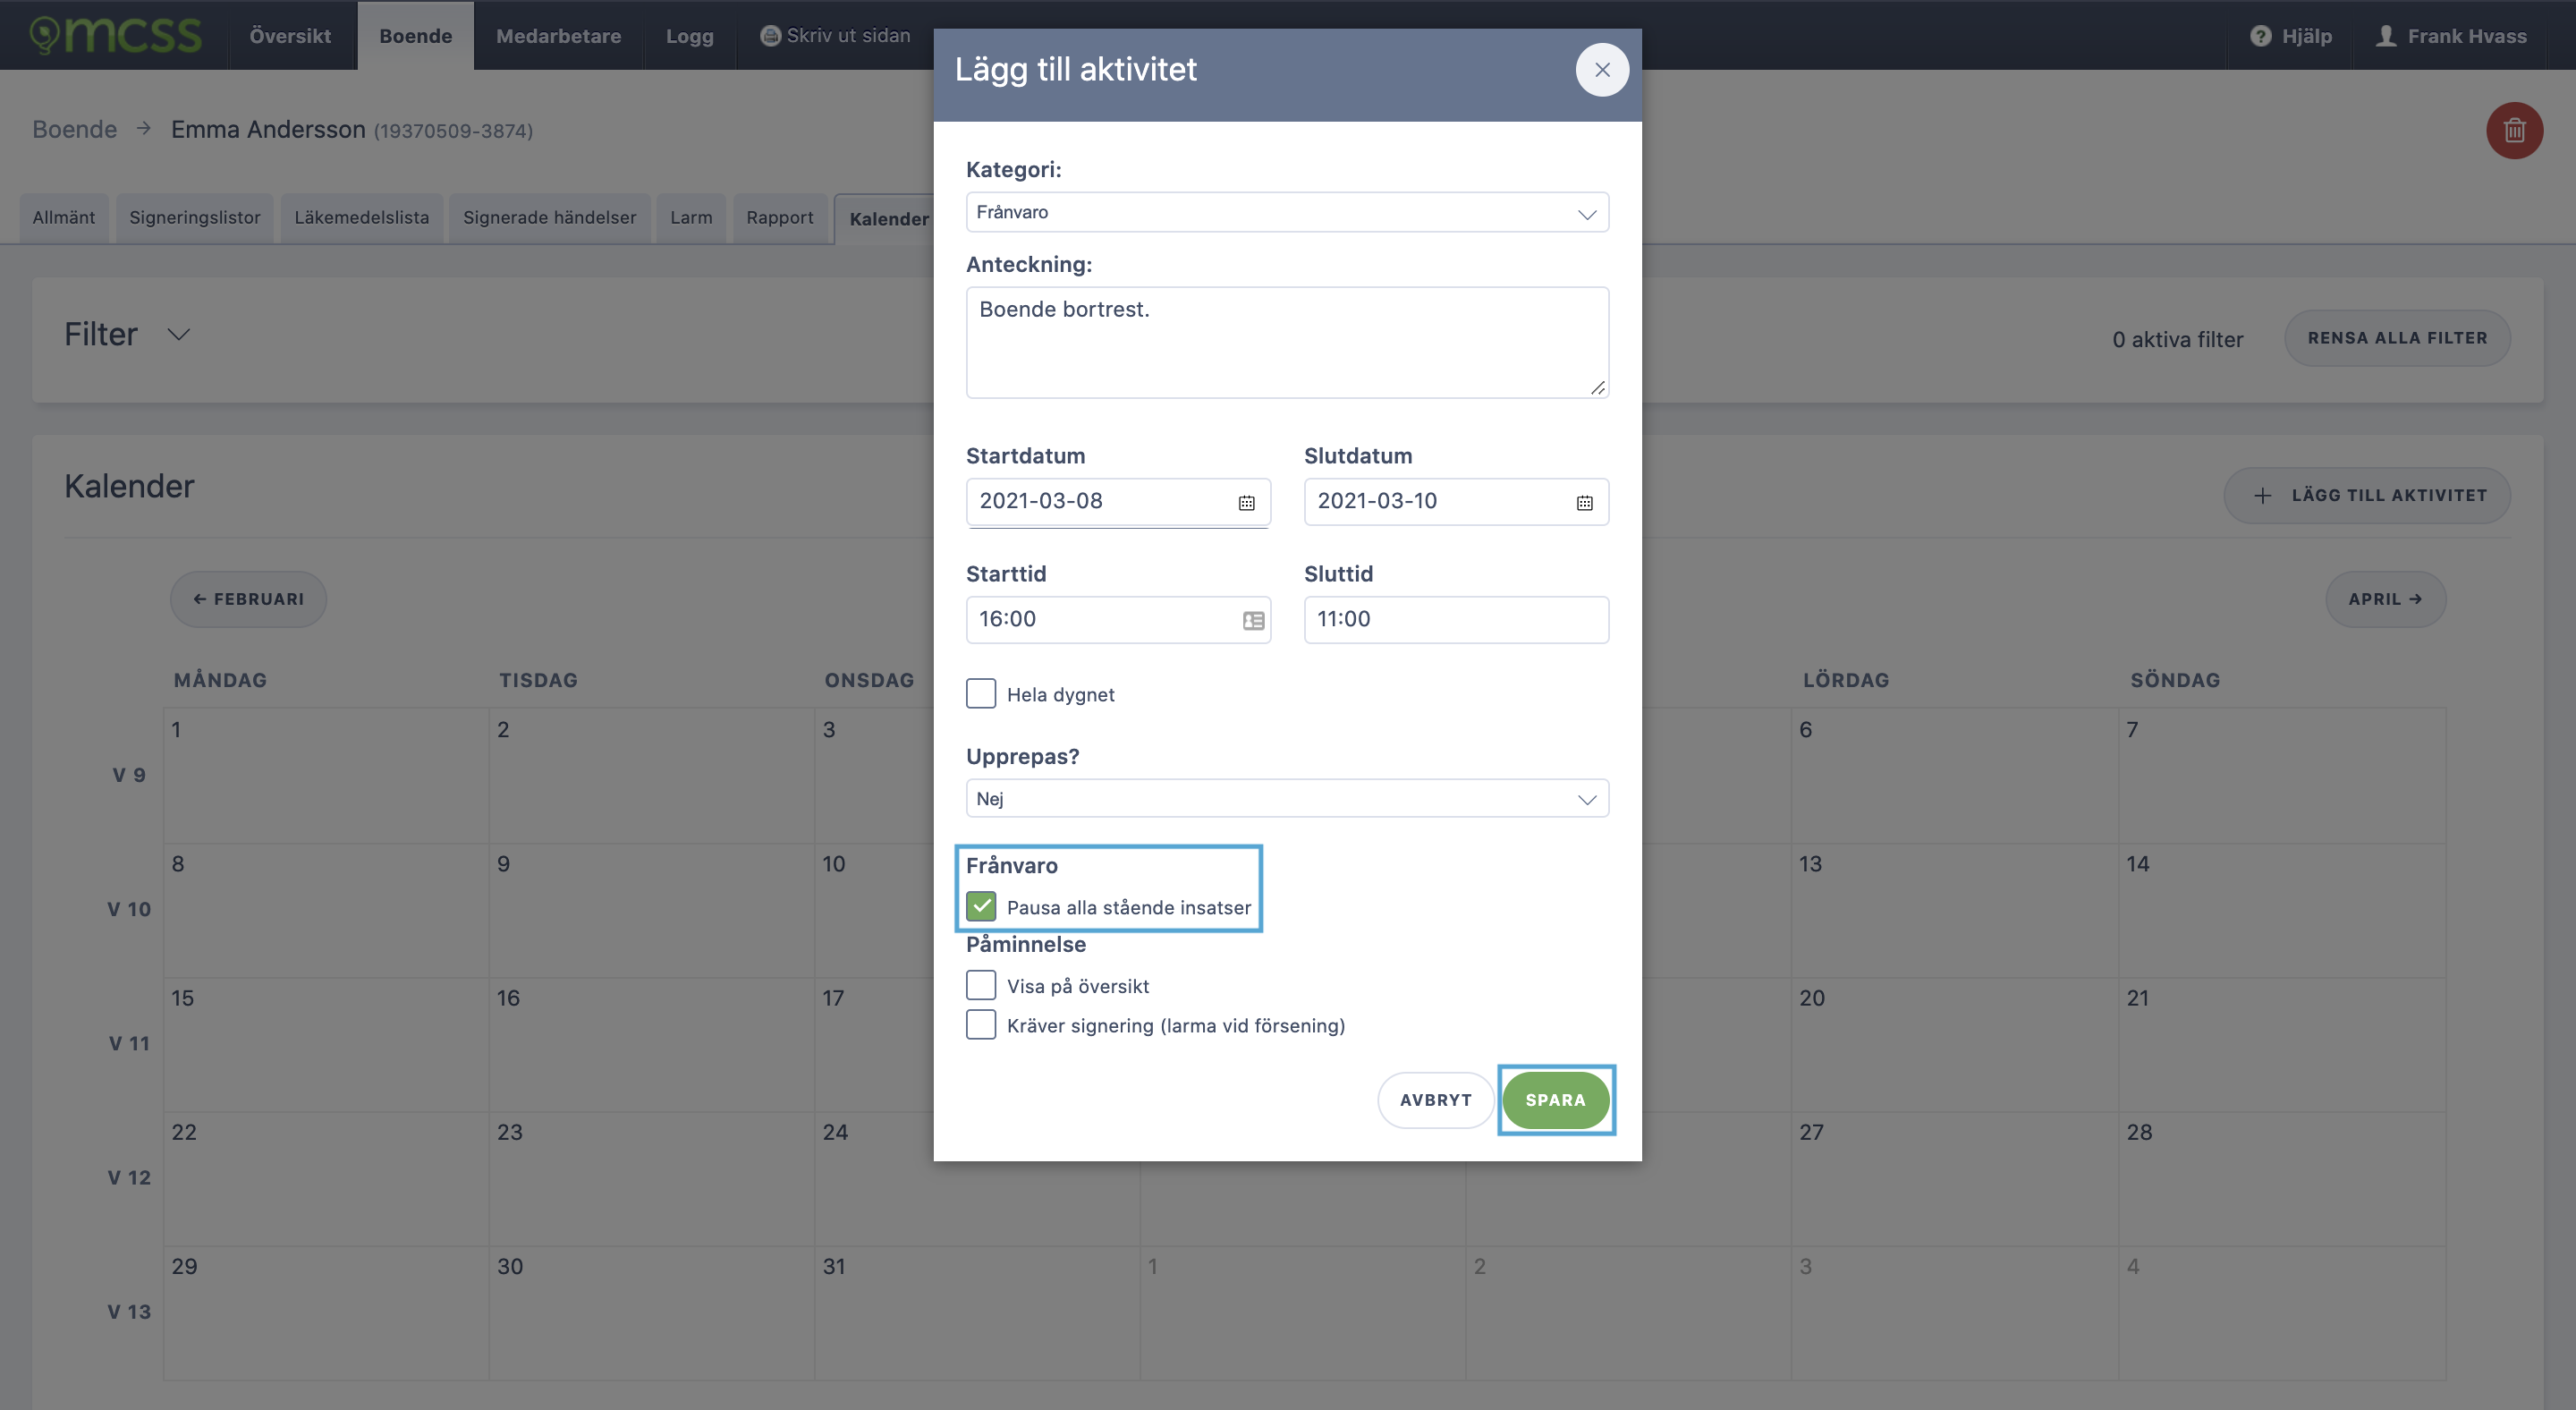2576x1410 pixels.
Task: Select calendar day 6 on Saturday
Action: (1954, 775)
